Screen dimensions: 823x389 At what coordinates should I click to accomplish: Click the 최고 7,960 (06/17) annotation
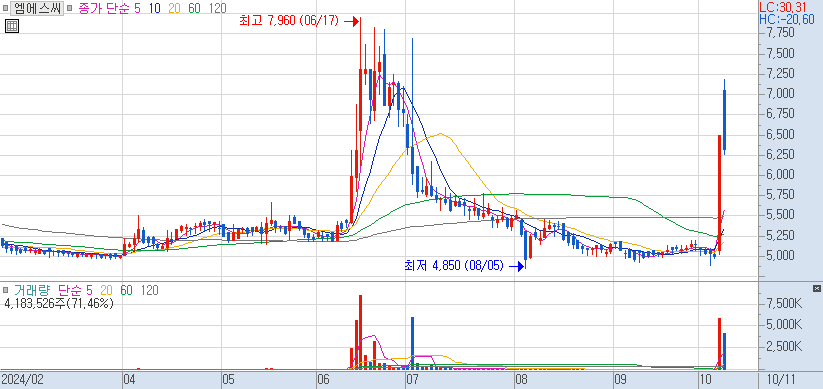tap(289, 21)
